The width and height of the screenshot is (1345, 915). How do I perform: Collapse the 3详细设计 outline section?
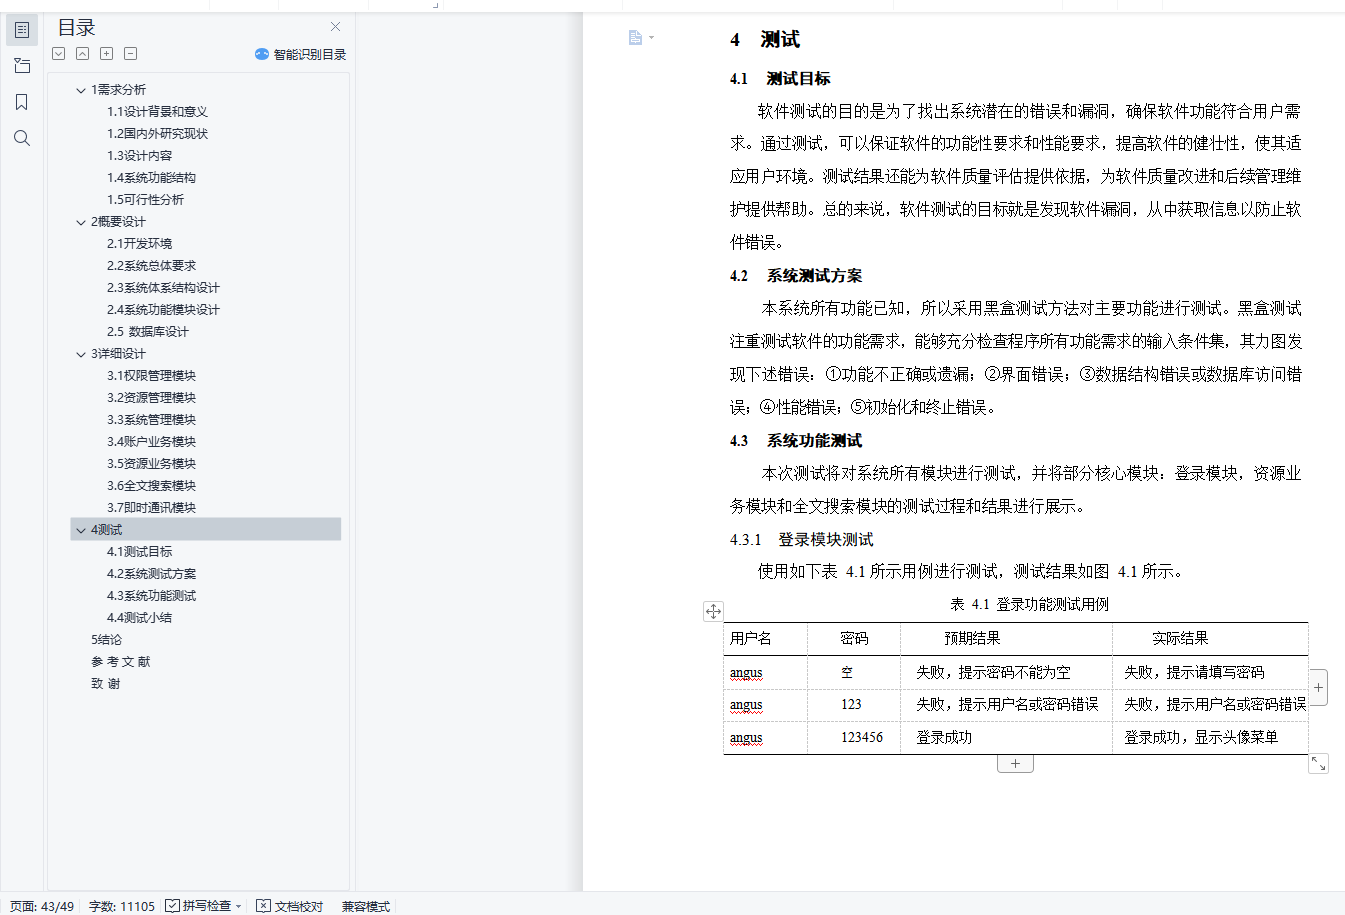81,354
